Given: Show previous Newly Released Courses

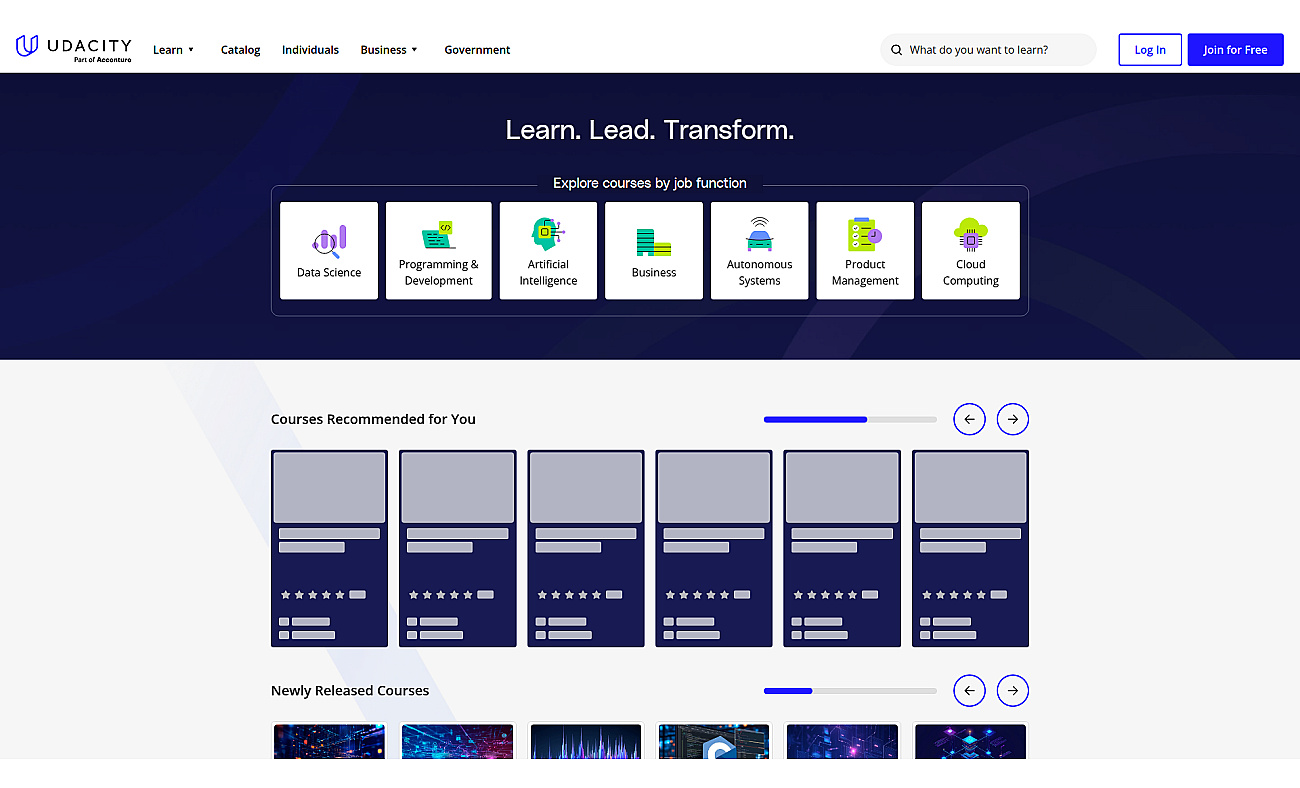Looking at the screenshot, I should click(x=969, y=690).
